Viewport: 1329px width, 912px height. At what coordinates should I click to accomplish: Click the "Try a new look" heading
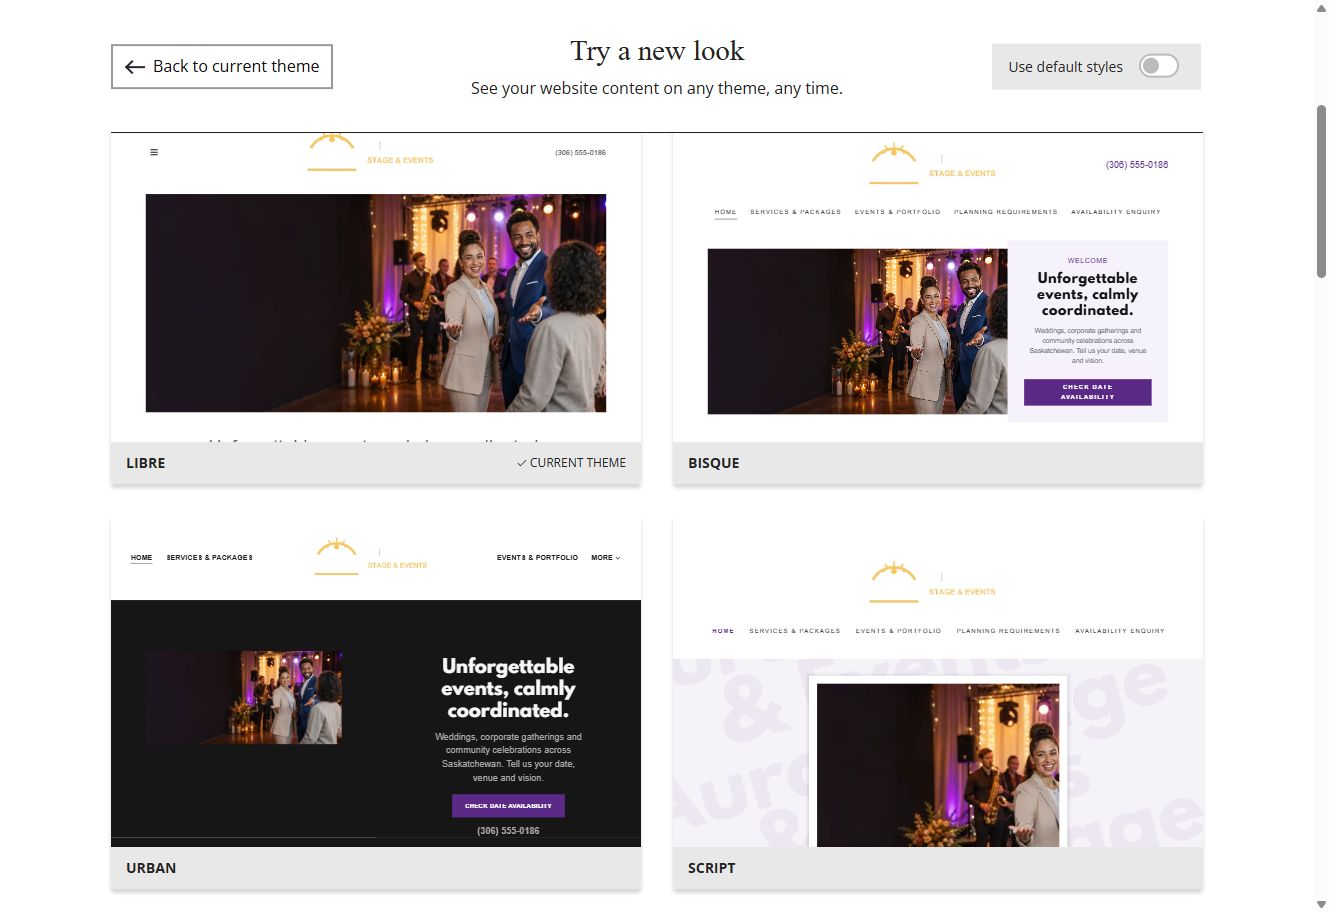pyautogui.click(x=657, y=51)
